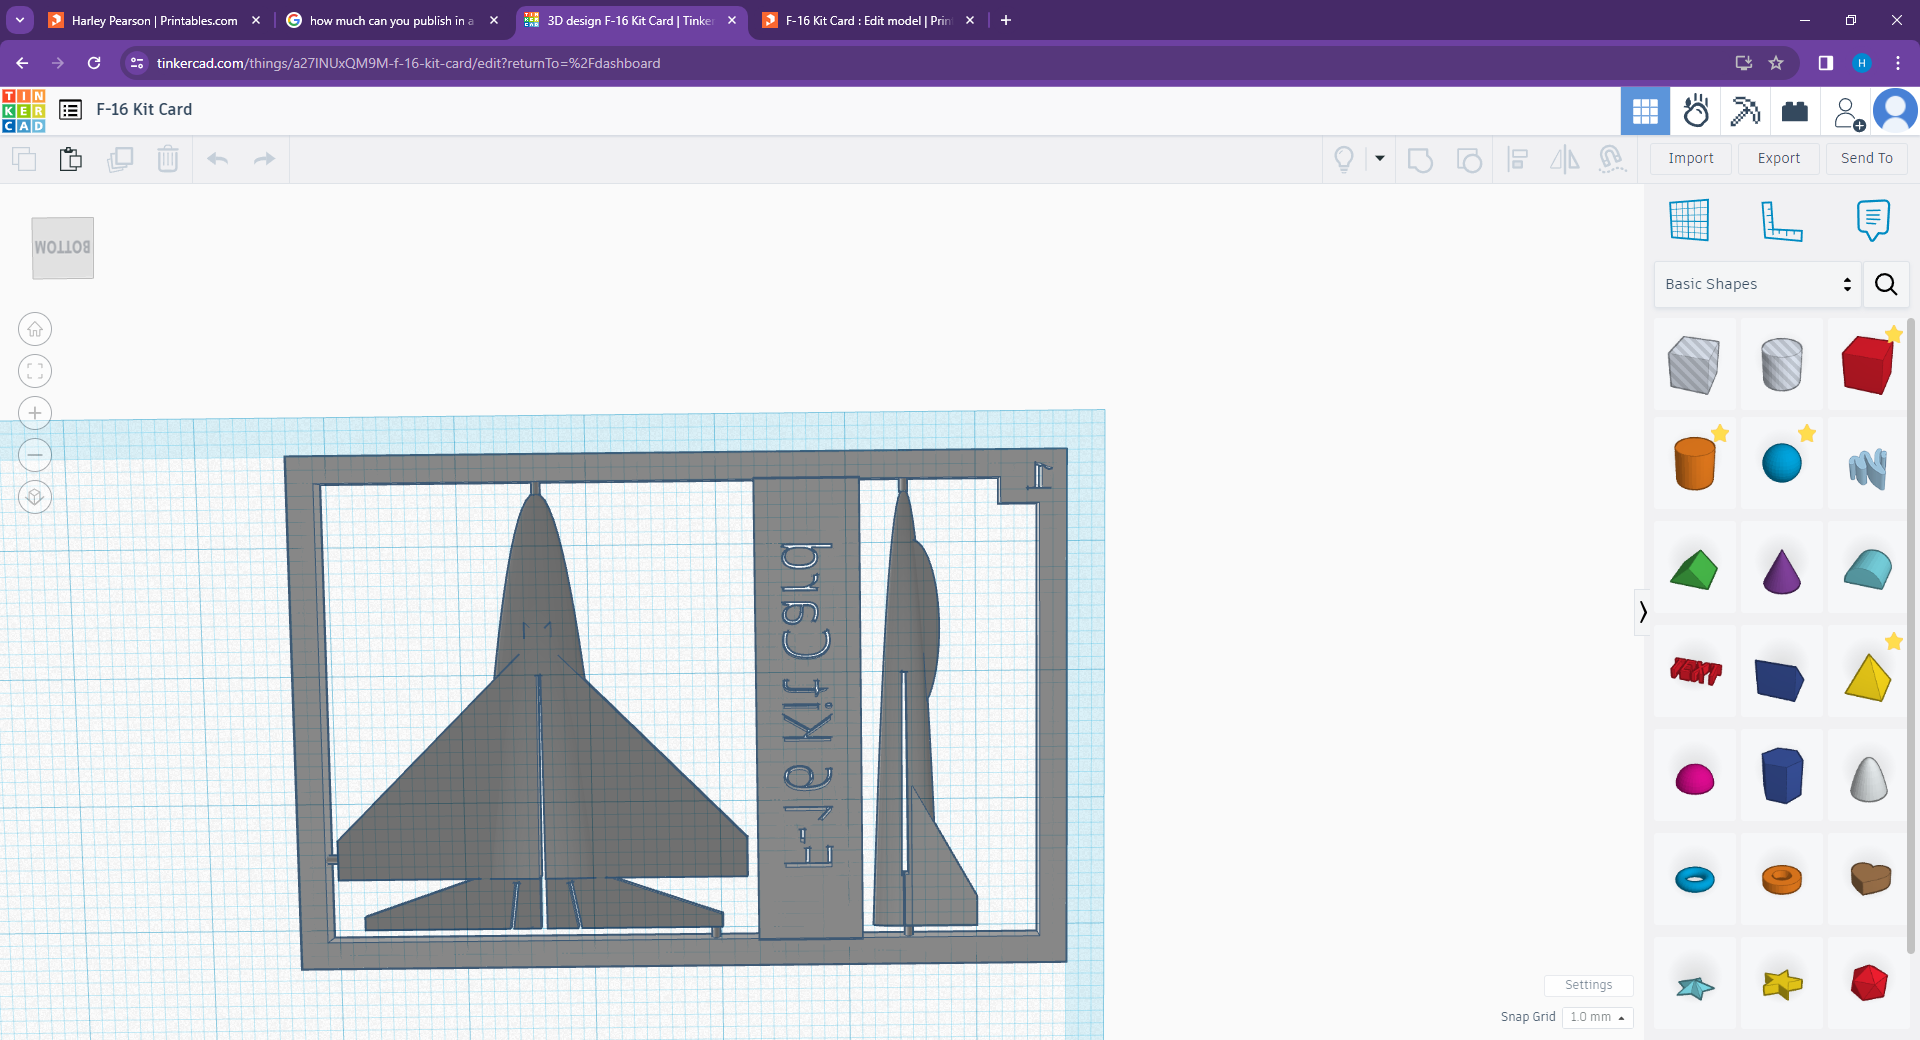The height and width of the screenshot is (1040, 1920).
Task: Switch to F-16 Kit Card Edit model tab
Action: click(x=867, y=20)
